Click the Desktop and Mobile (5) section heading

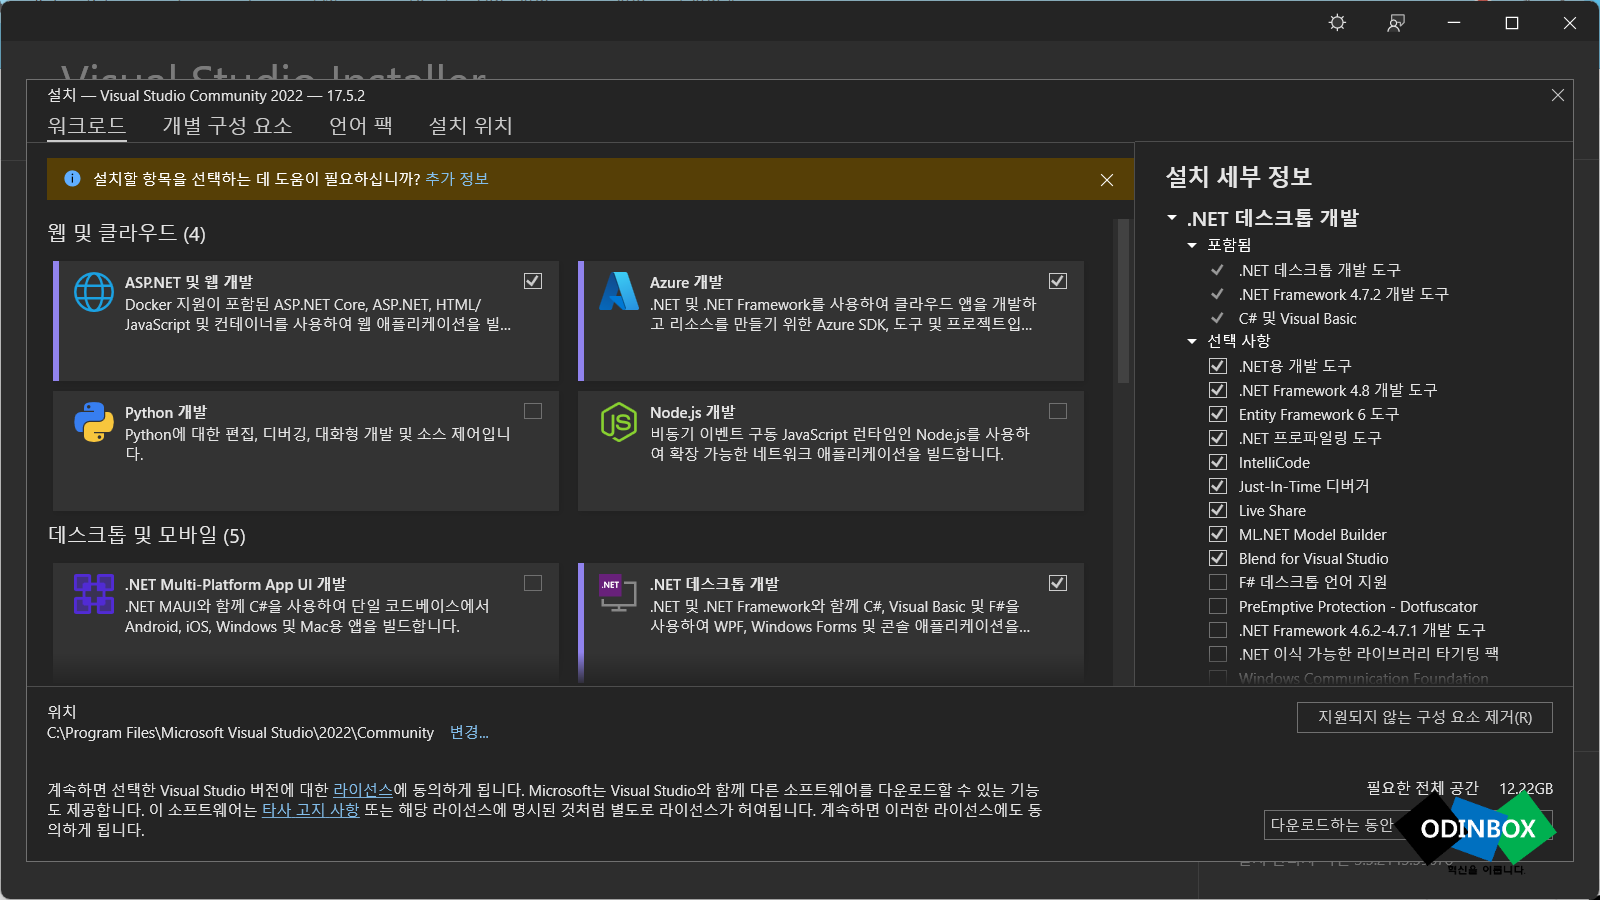147,535
